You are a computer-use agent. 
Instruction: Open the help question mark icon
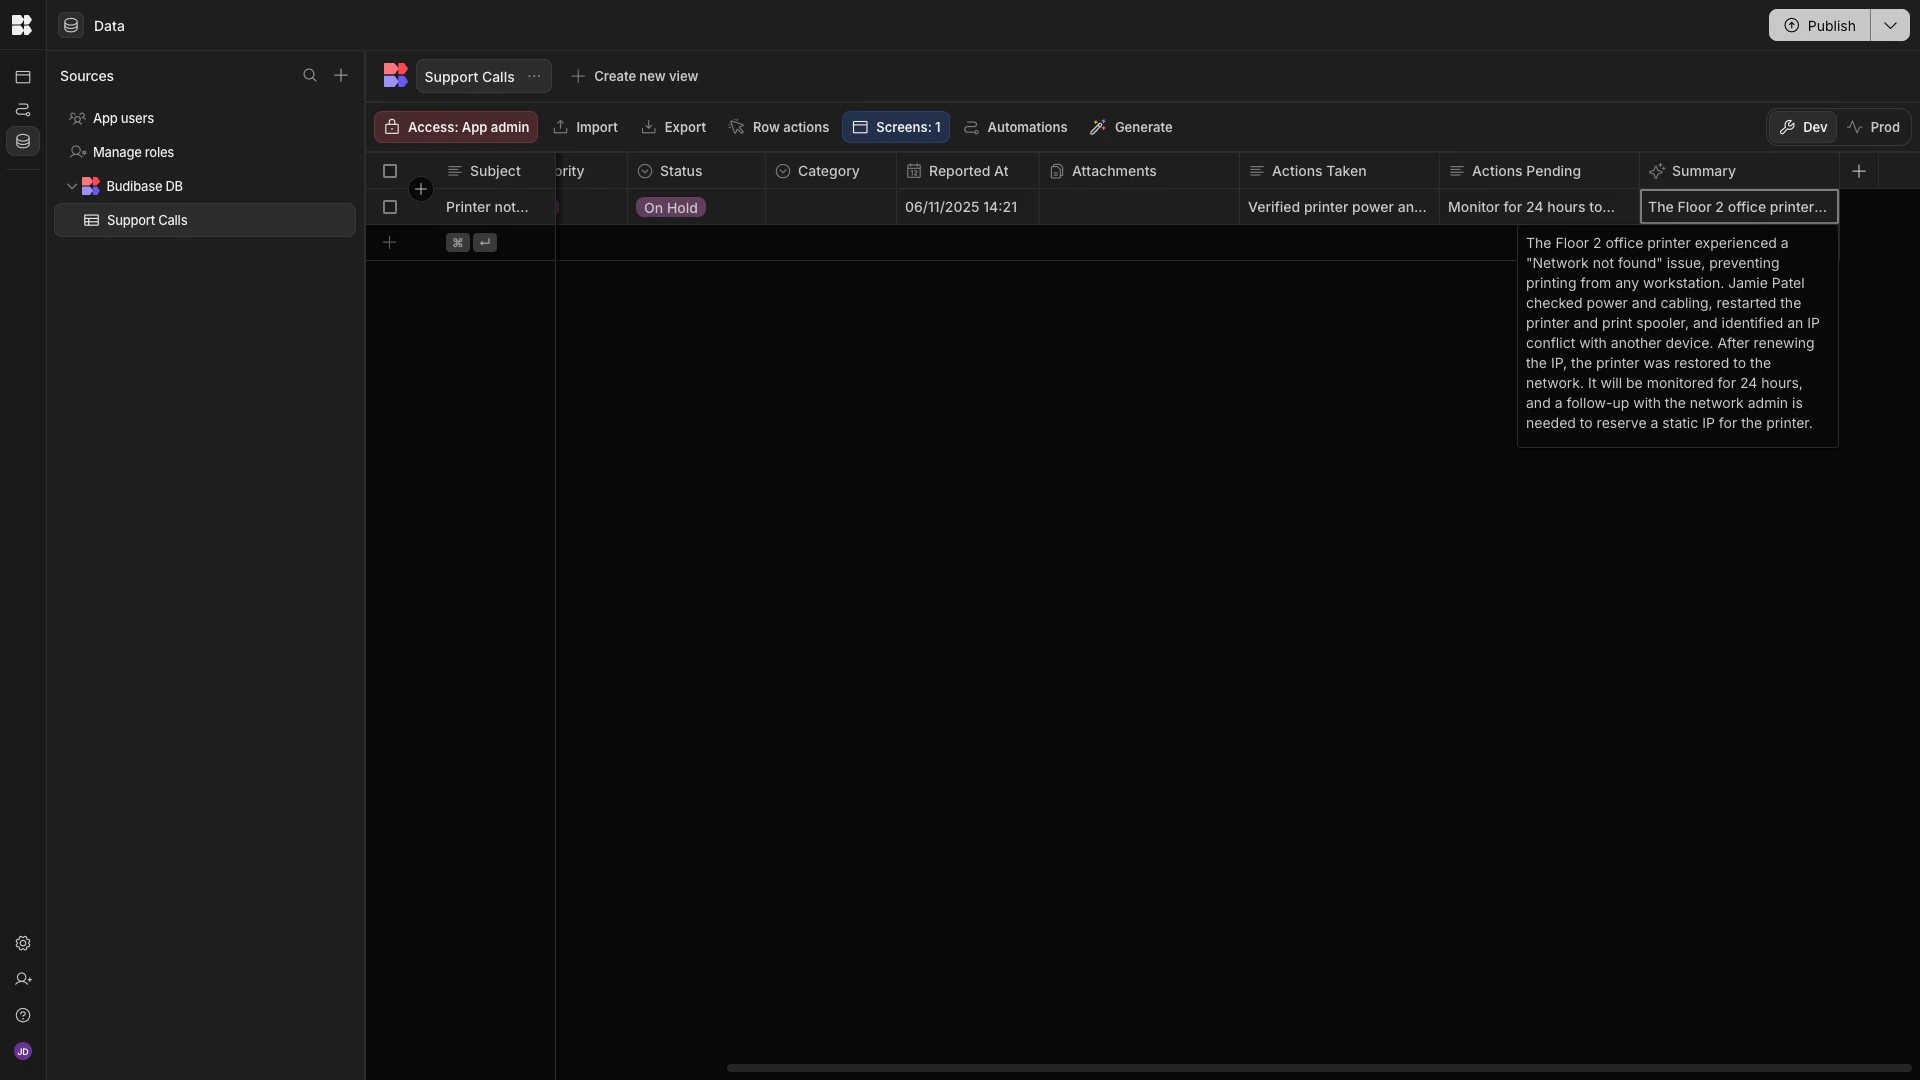[23, 1015]
